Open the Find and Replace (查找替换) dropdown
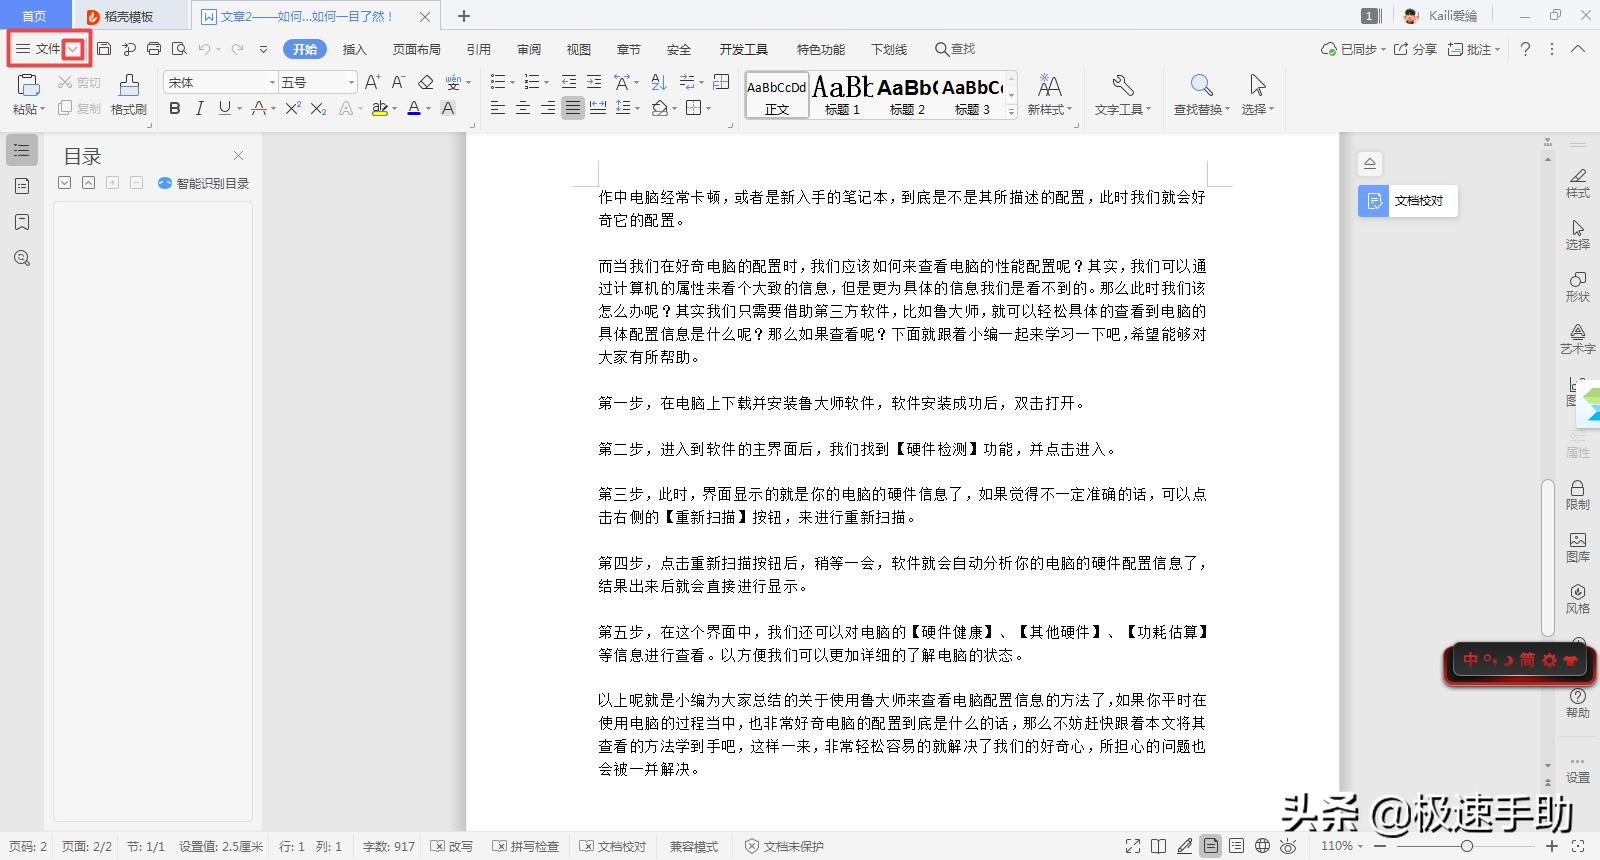This screenshot has height=860, width=1600. [1203, 110]
